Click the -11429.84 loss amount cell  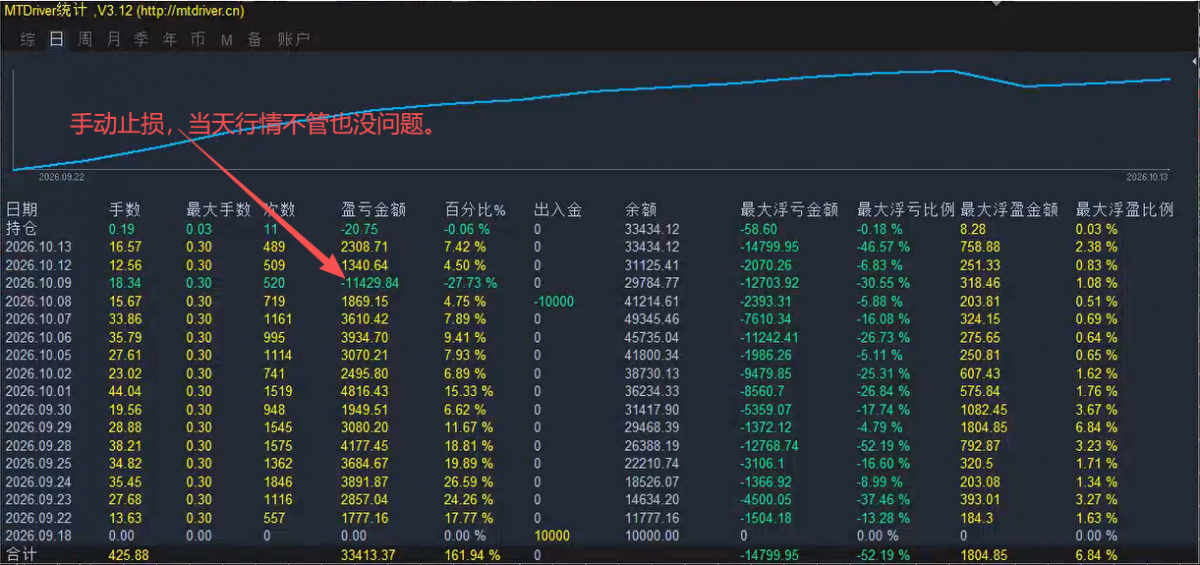tap(371, 282)
